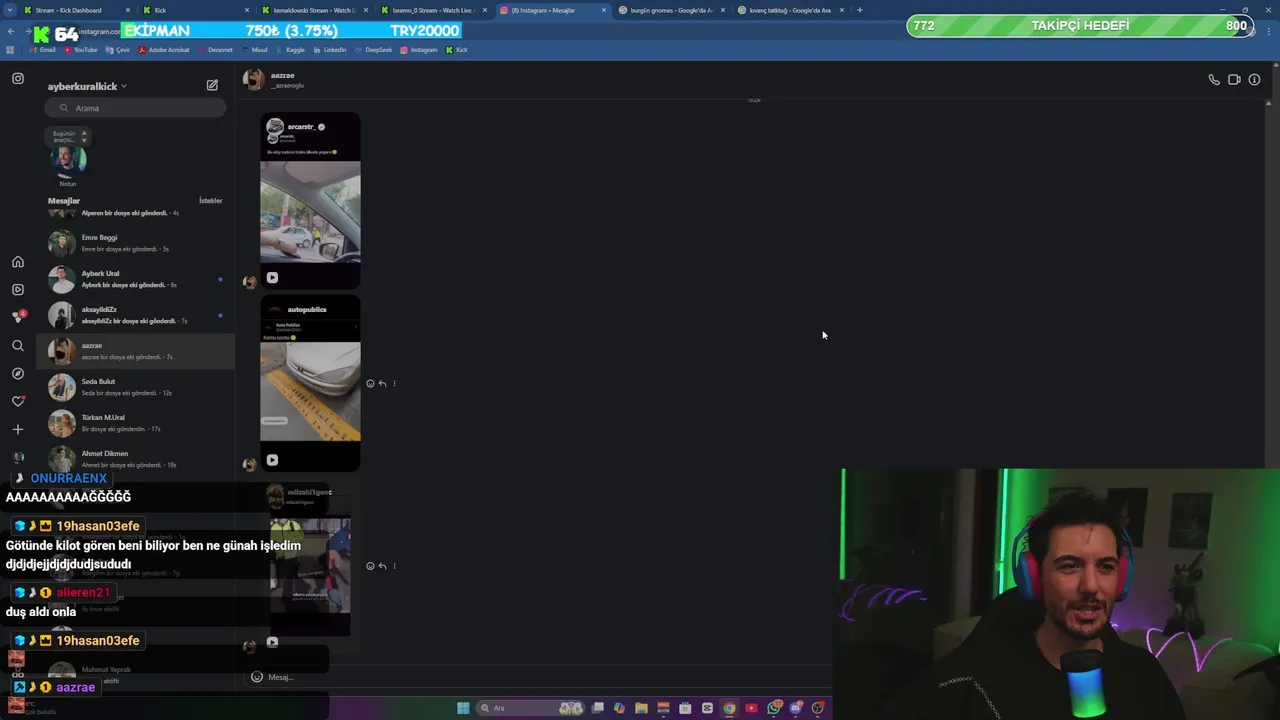Open Reels in the Instagram sidebar

click(x=17, y=289)
